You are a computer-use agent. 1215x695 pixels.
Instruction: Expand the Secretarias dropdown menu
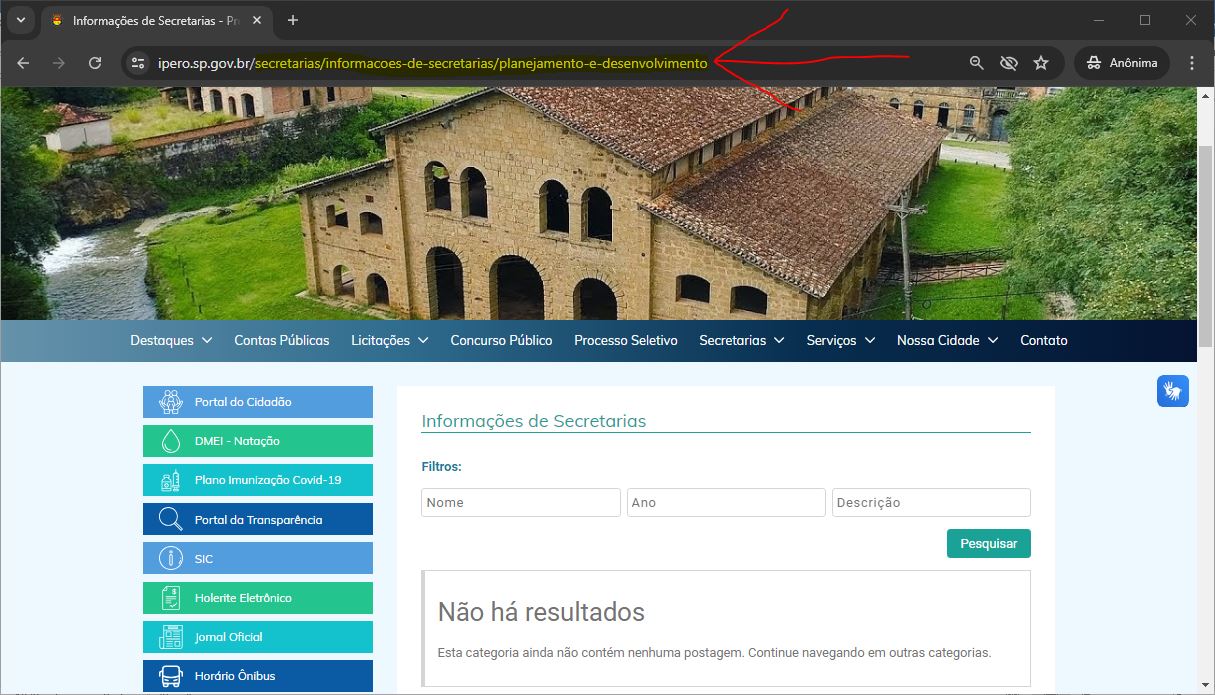coord(741,340)
